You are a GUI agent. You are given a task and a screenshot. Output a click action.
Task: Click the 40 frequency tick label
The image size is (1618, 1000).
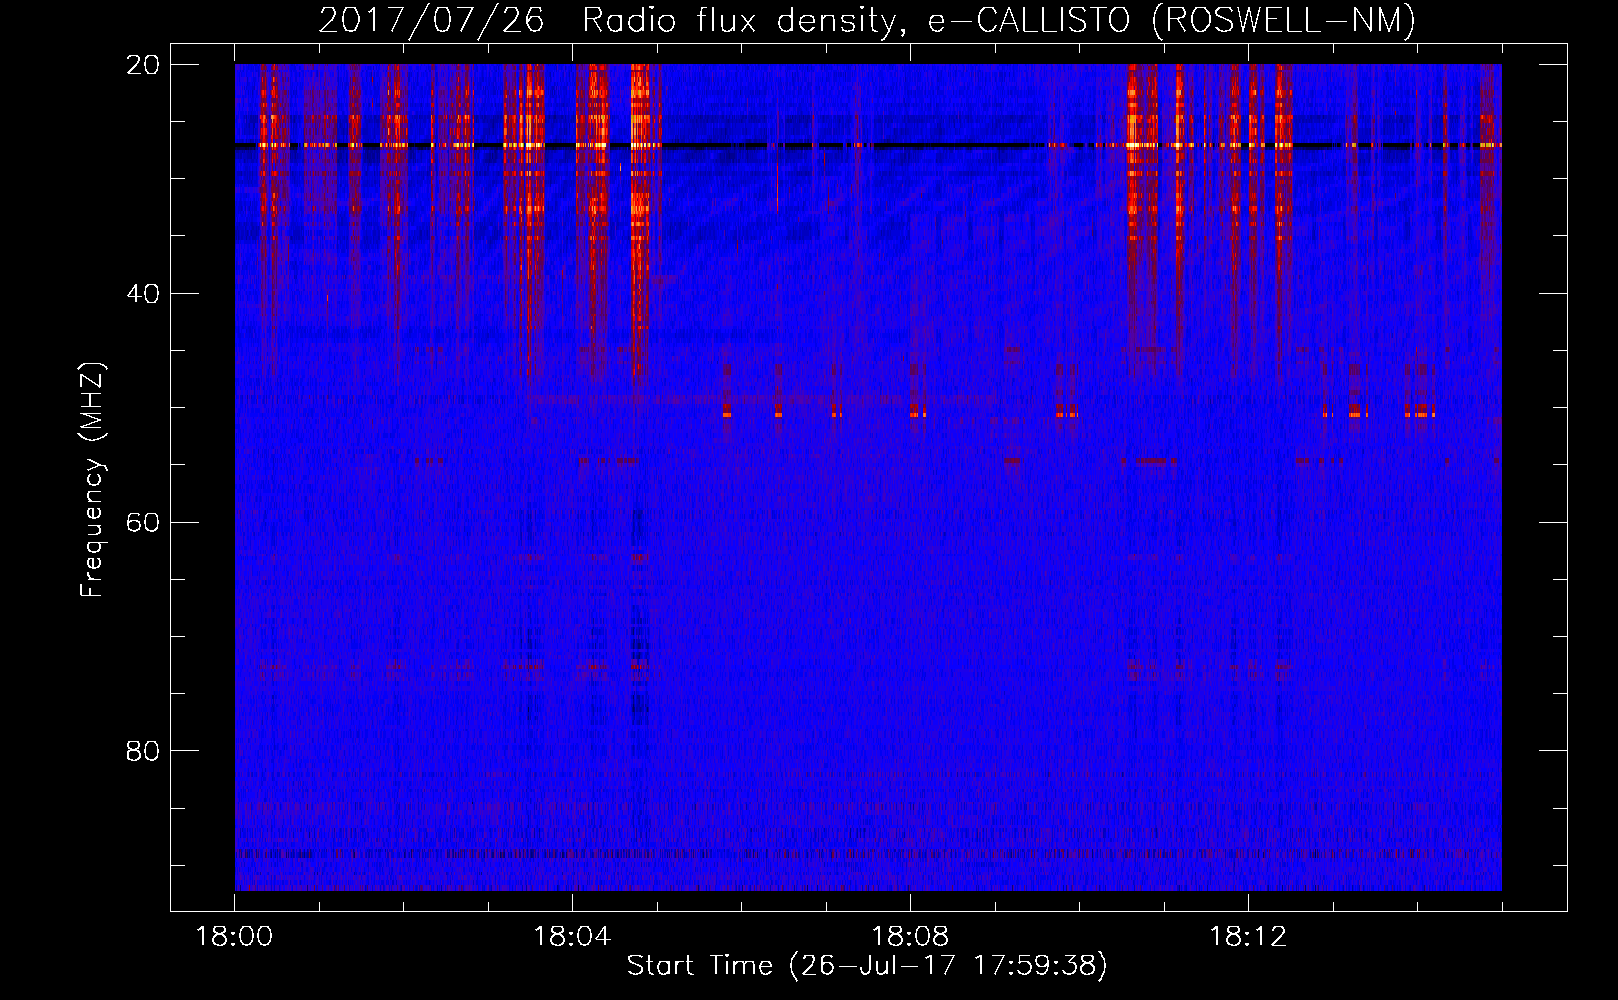142,294
